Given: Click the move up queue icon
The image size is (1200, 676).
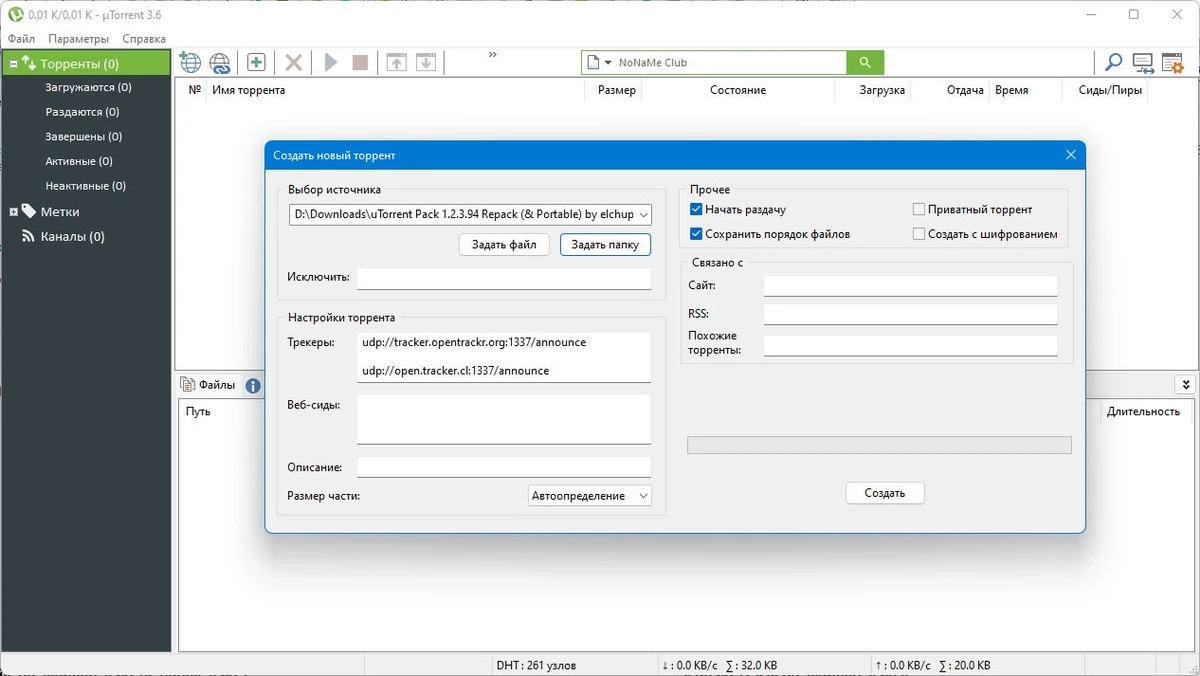Looking at the screenshot, I should pyautogui.click(x=397, y=62).
